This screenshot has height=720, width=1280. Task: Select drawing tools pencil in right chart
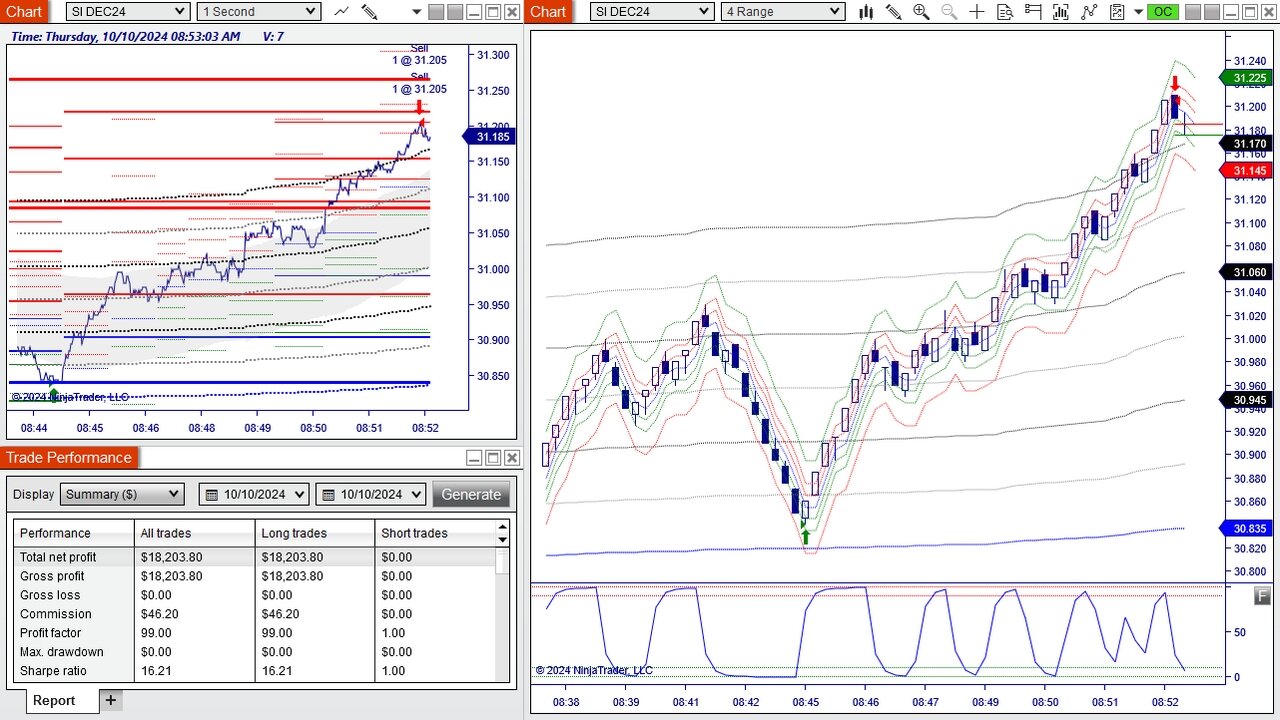(x=893, y=12)
